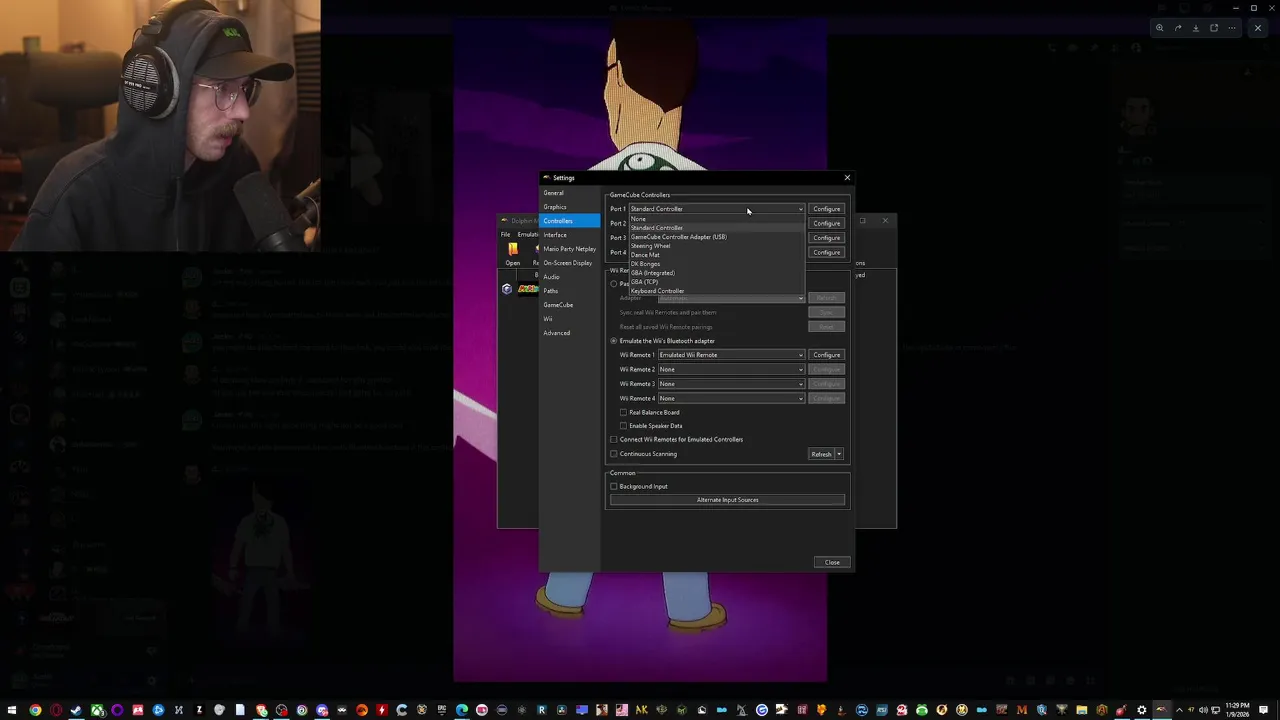Screen dimensions: 1280x720
Task: Select the Steering Wheel option
Action: pyautogui.click(x=716, y=246)
